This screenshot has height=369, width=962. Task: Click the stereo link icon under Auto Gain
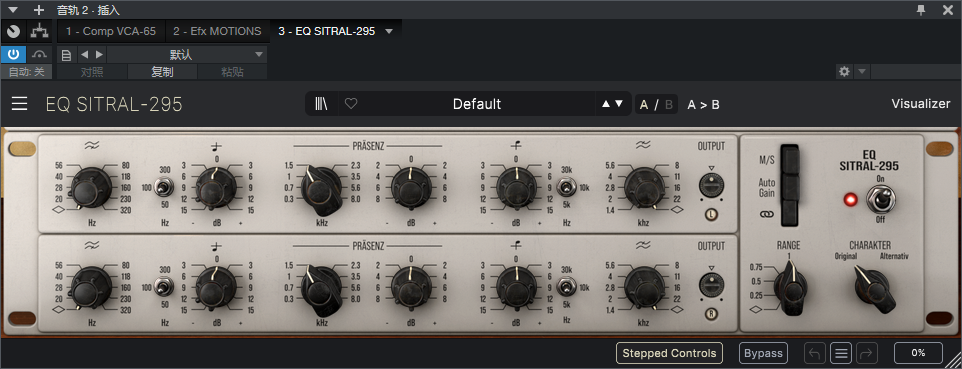[766, 214]
